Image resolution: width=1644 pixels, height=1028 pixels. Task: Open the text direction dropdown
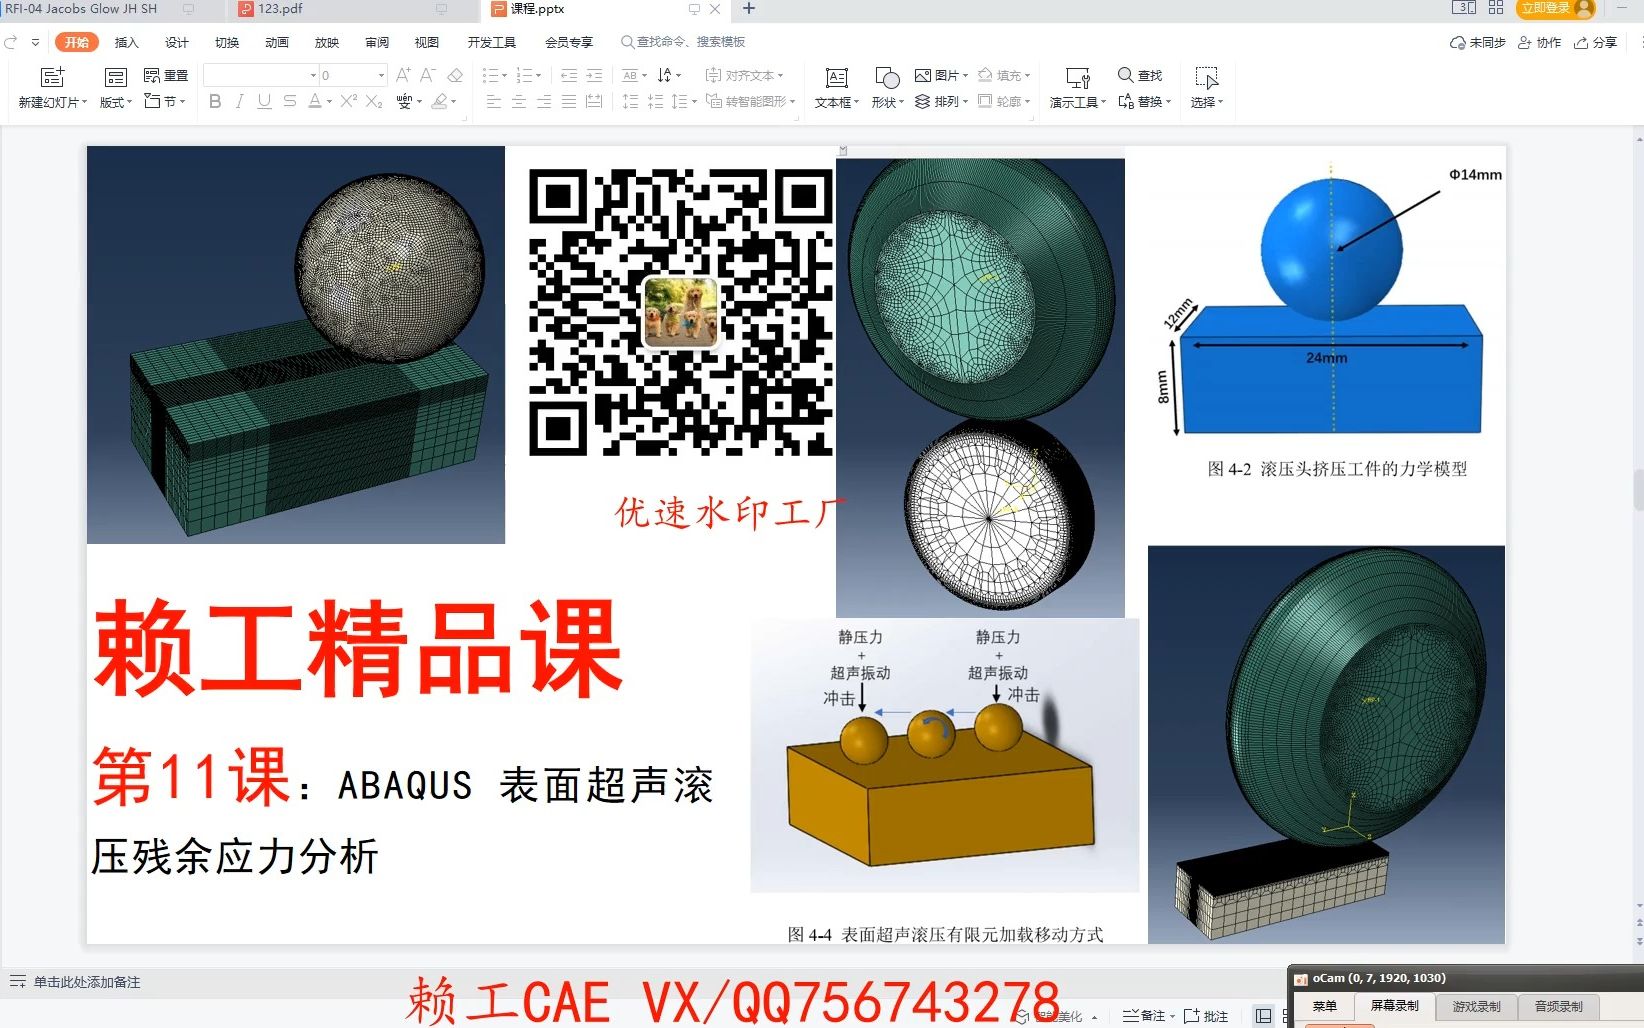[669, 75]
